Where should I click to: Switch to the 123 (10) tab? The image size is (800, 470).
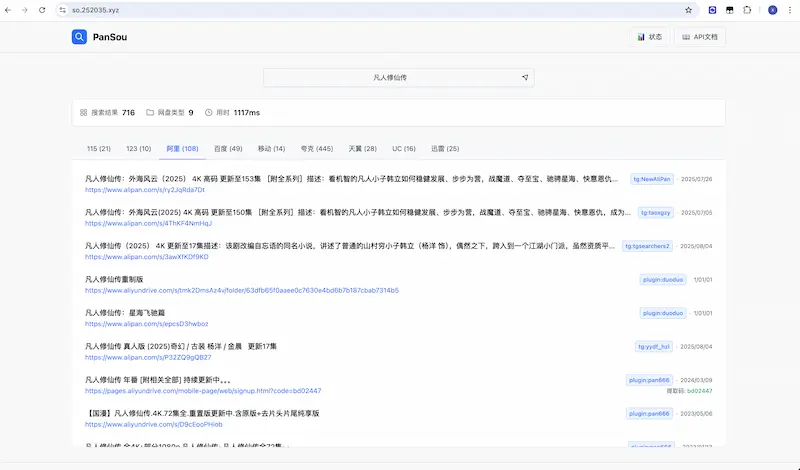(139, 149)
